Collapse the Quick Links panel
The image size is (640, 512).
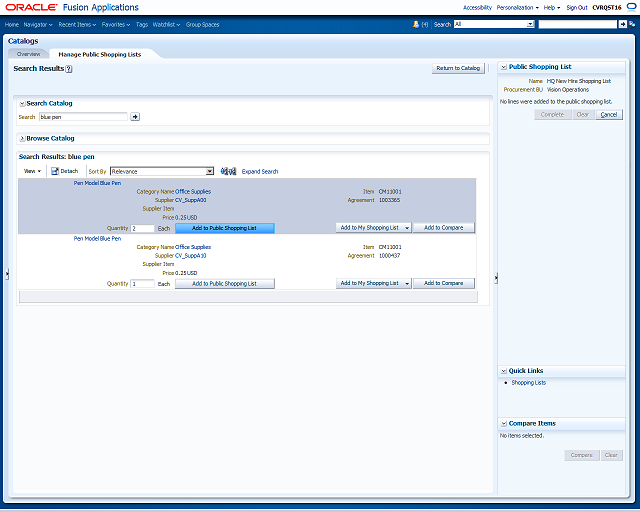(504, 371)
